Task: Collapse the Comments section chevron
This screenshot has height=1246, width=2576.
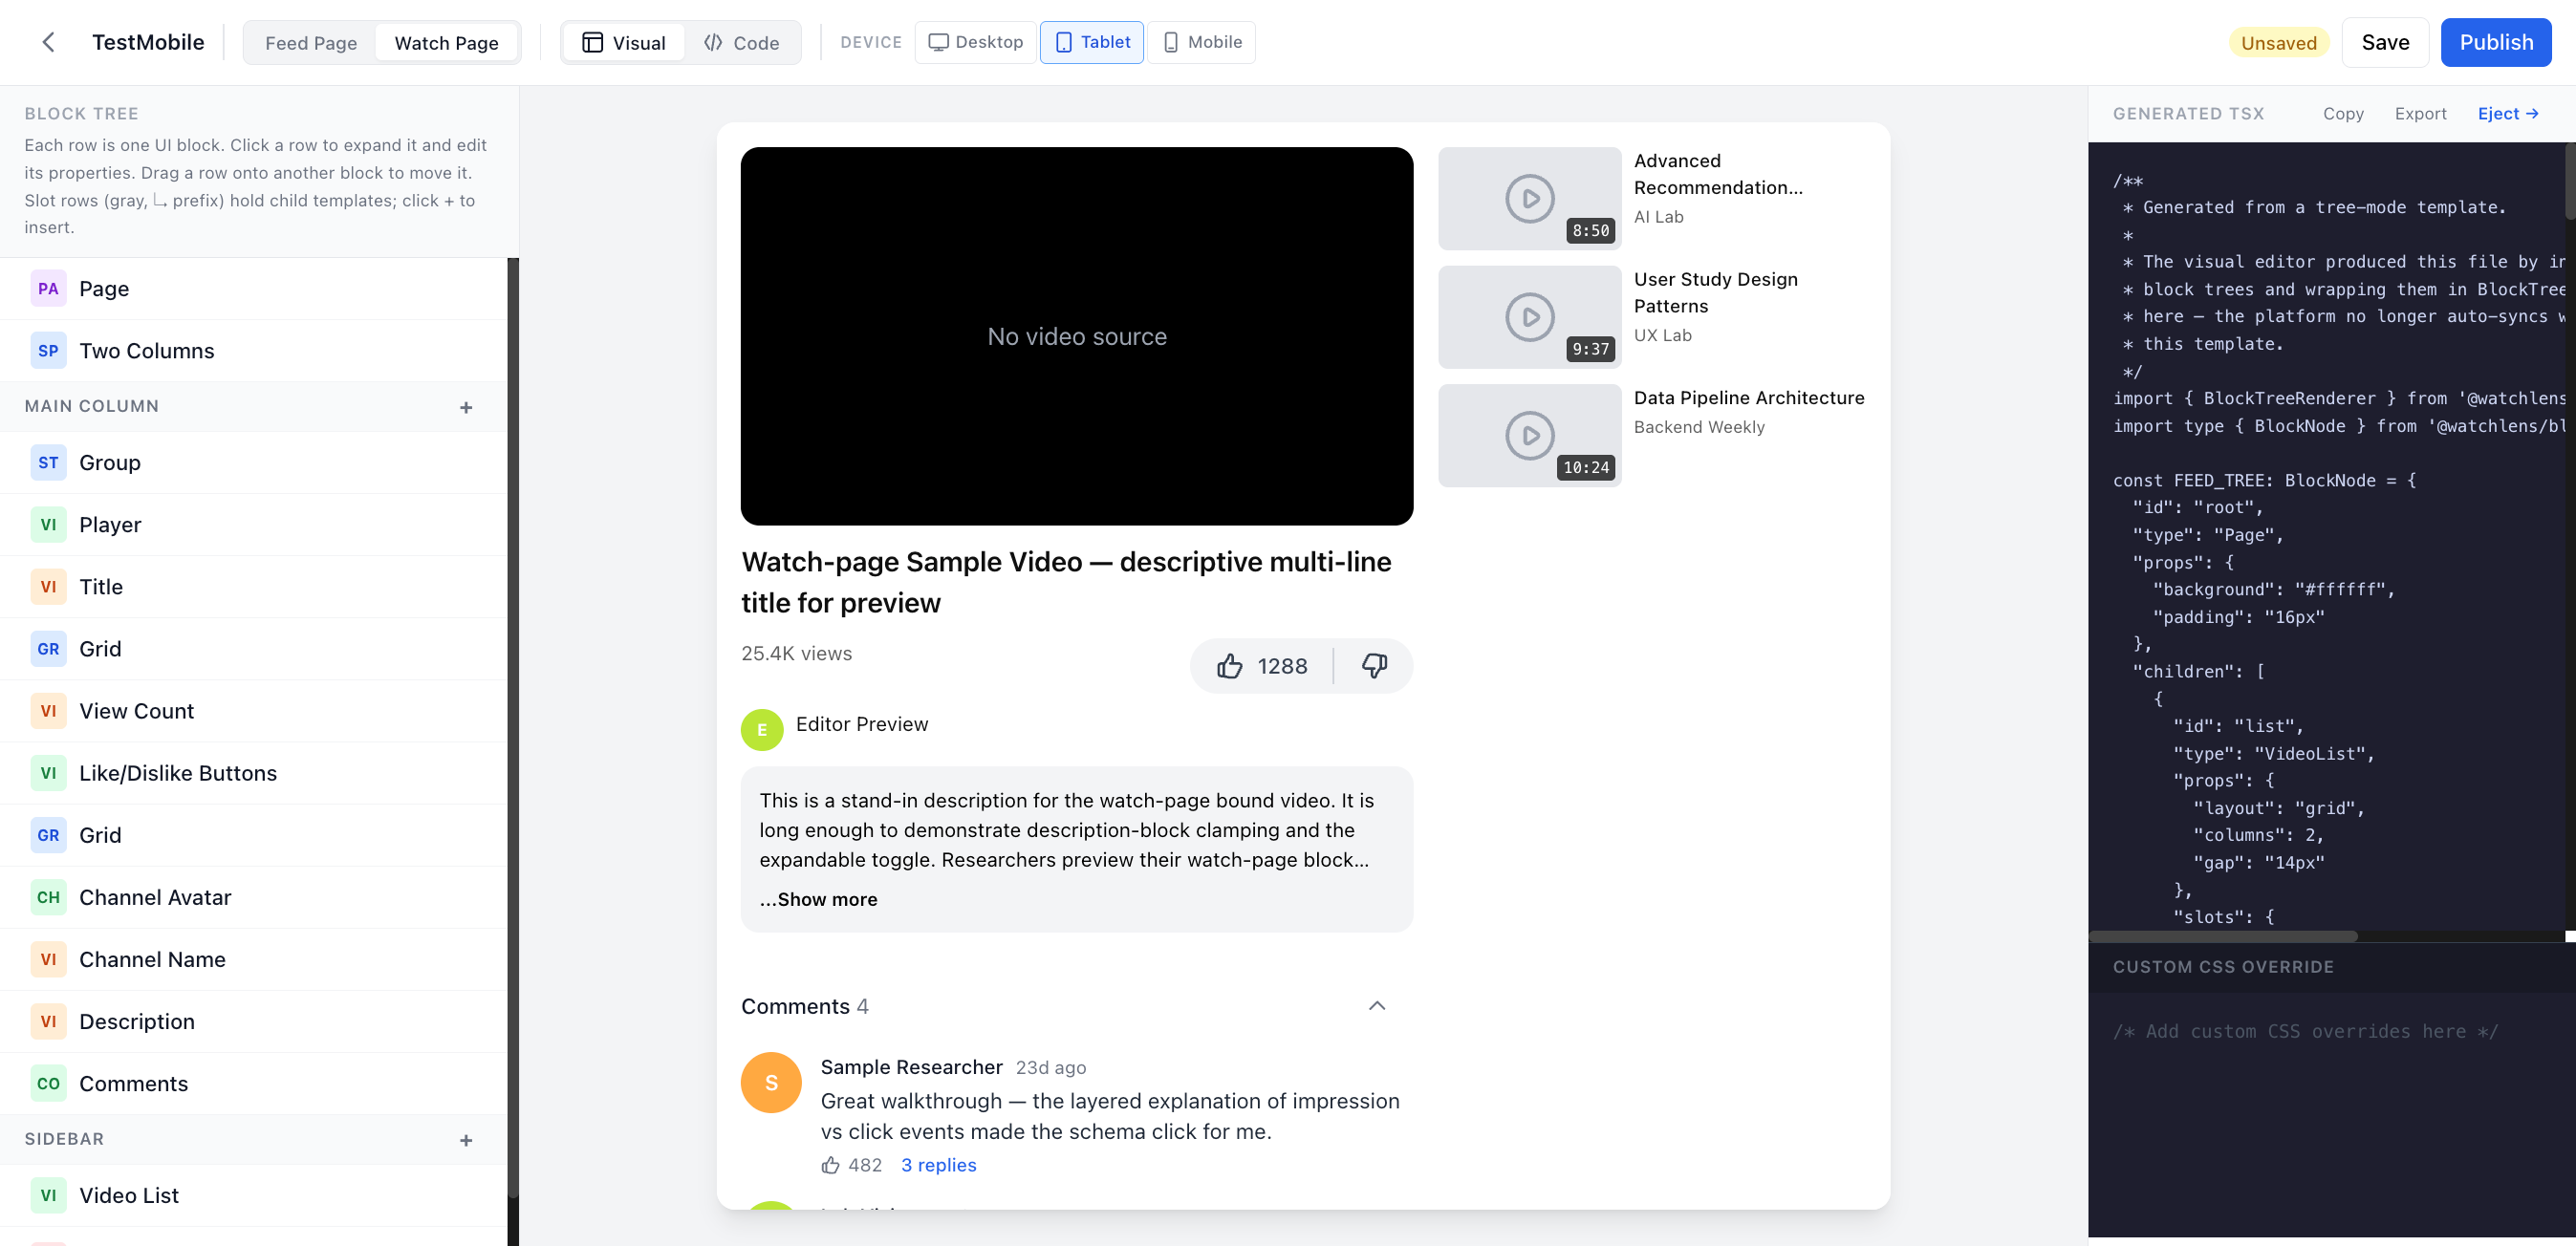Action: coord(1377,1006)
